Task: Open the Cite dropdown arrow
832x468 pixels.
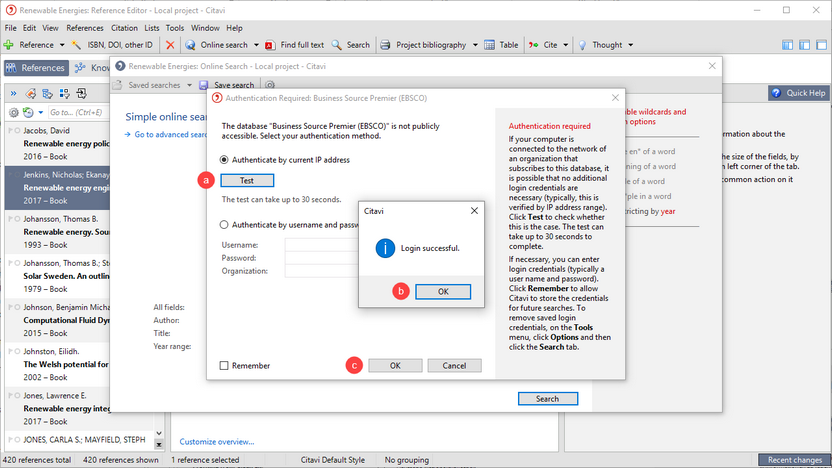Action: pyautogui.click(x=566, y=45)
